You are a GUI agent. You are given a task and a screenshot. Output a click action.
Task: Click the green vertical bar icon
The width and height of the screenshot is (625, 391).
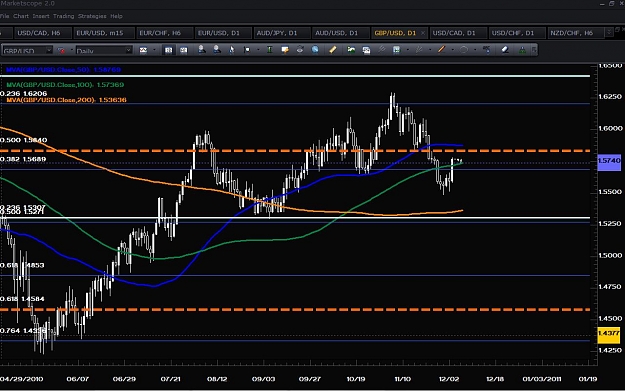[269, 50]
